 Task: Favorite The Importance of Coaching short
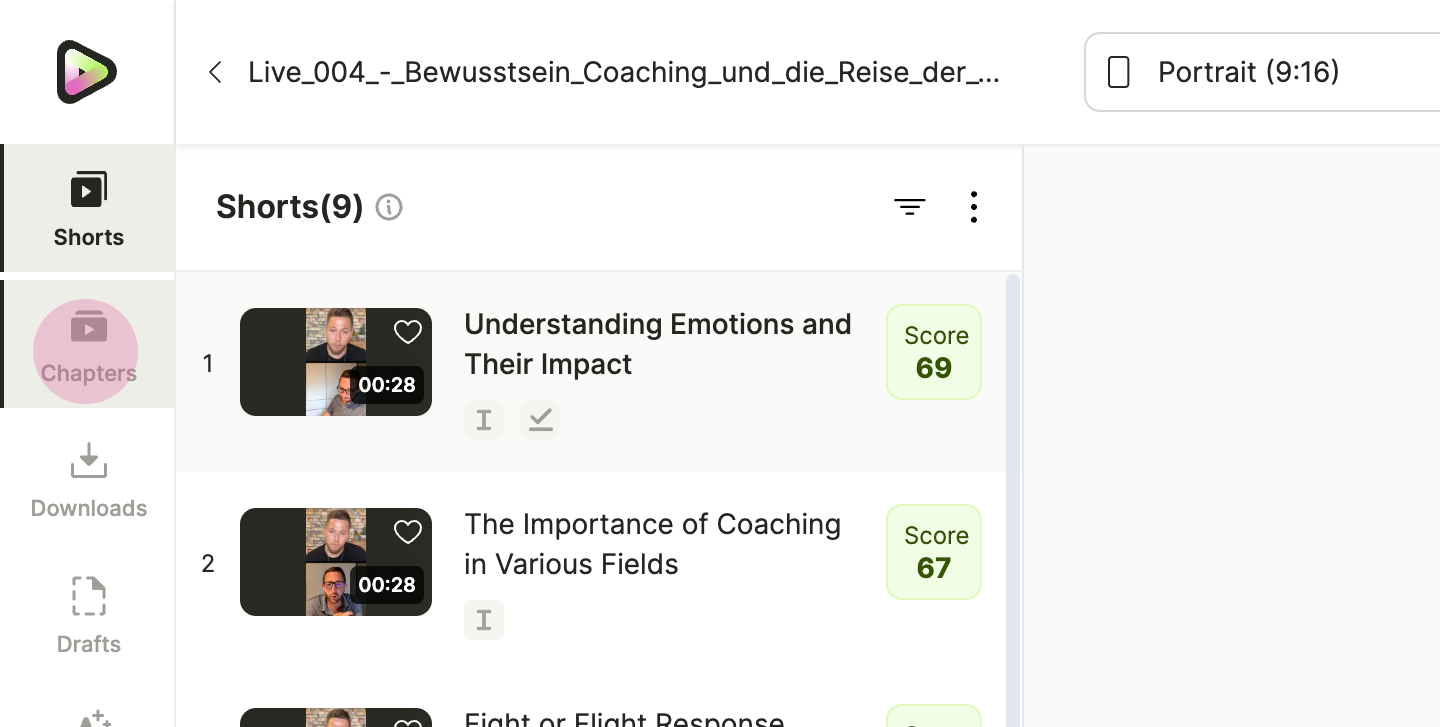point(408,532)
